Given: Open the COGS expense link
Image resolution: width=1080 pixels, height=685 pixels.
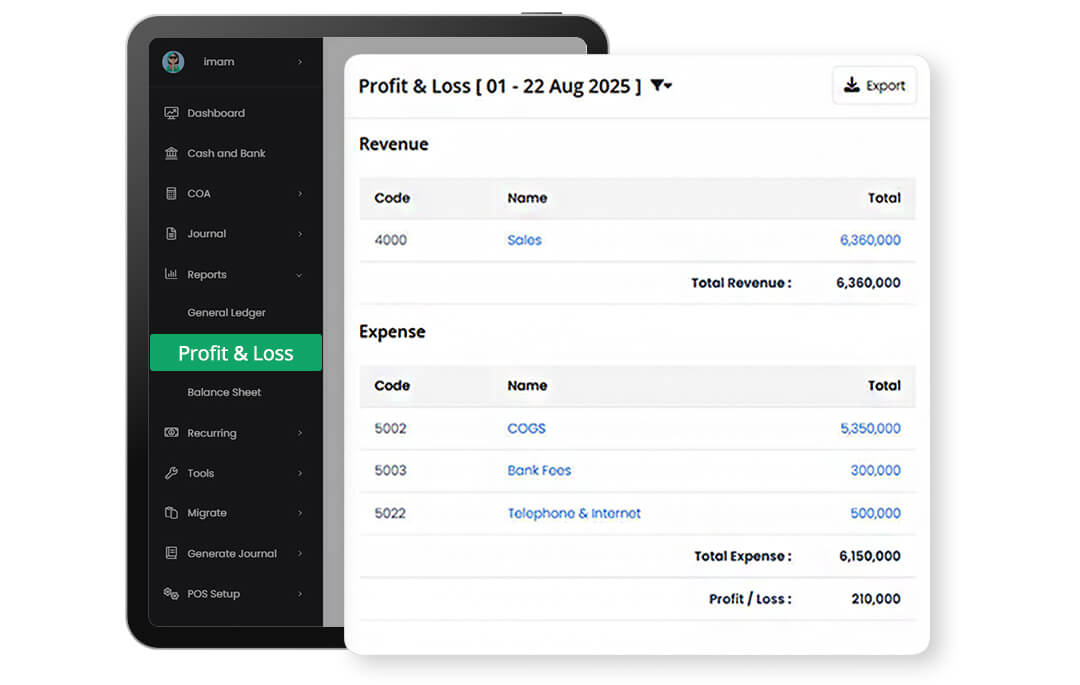Looking at the screenshot, I should pyautogui.click(x=526, y=428).
